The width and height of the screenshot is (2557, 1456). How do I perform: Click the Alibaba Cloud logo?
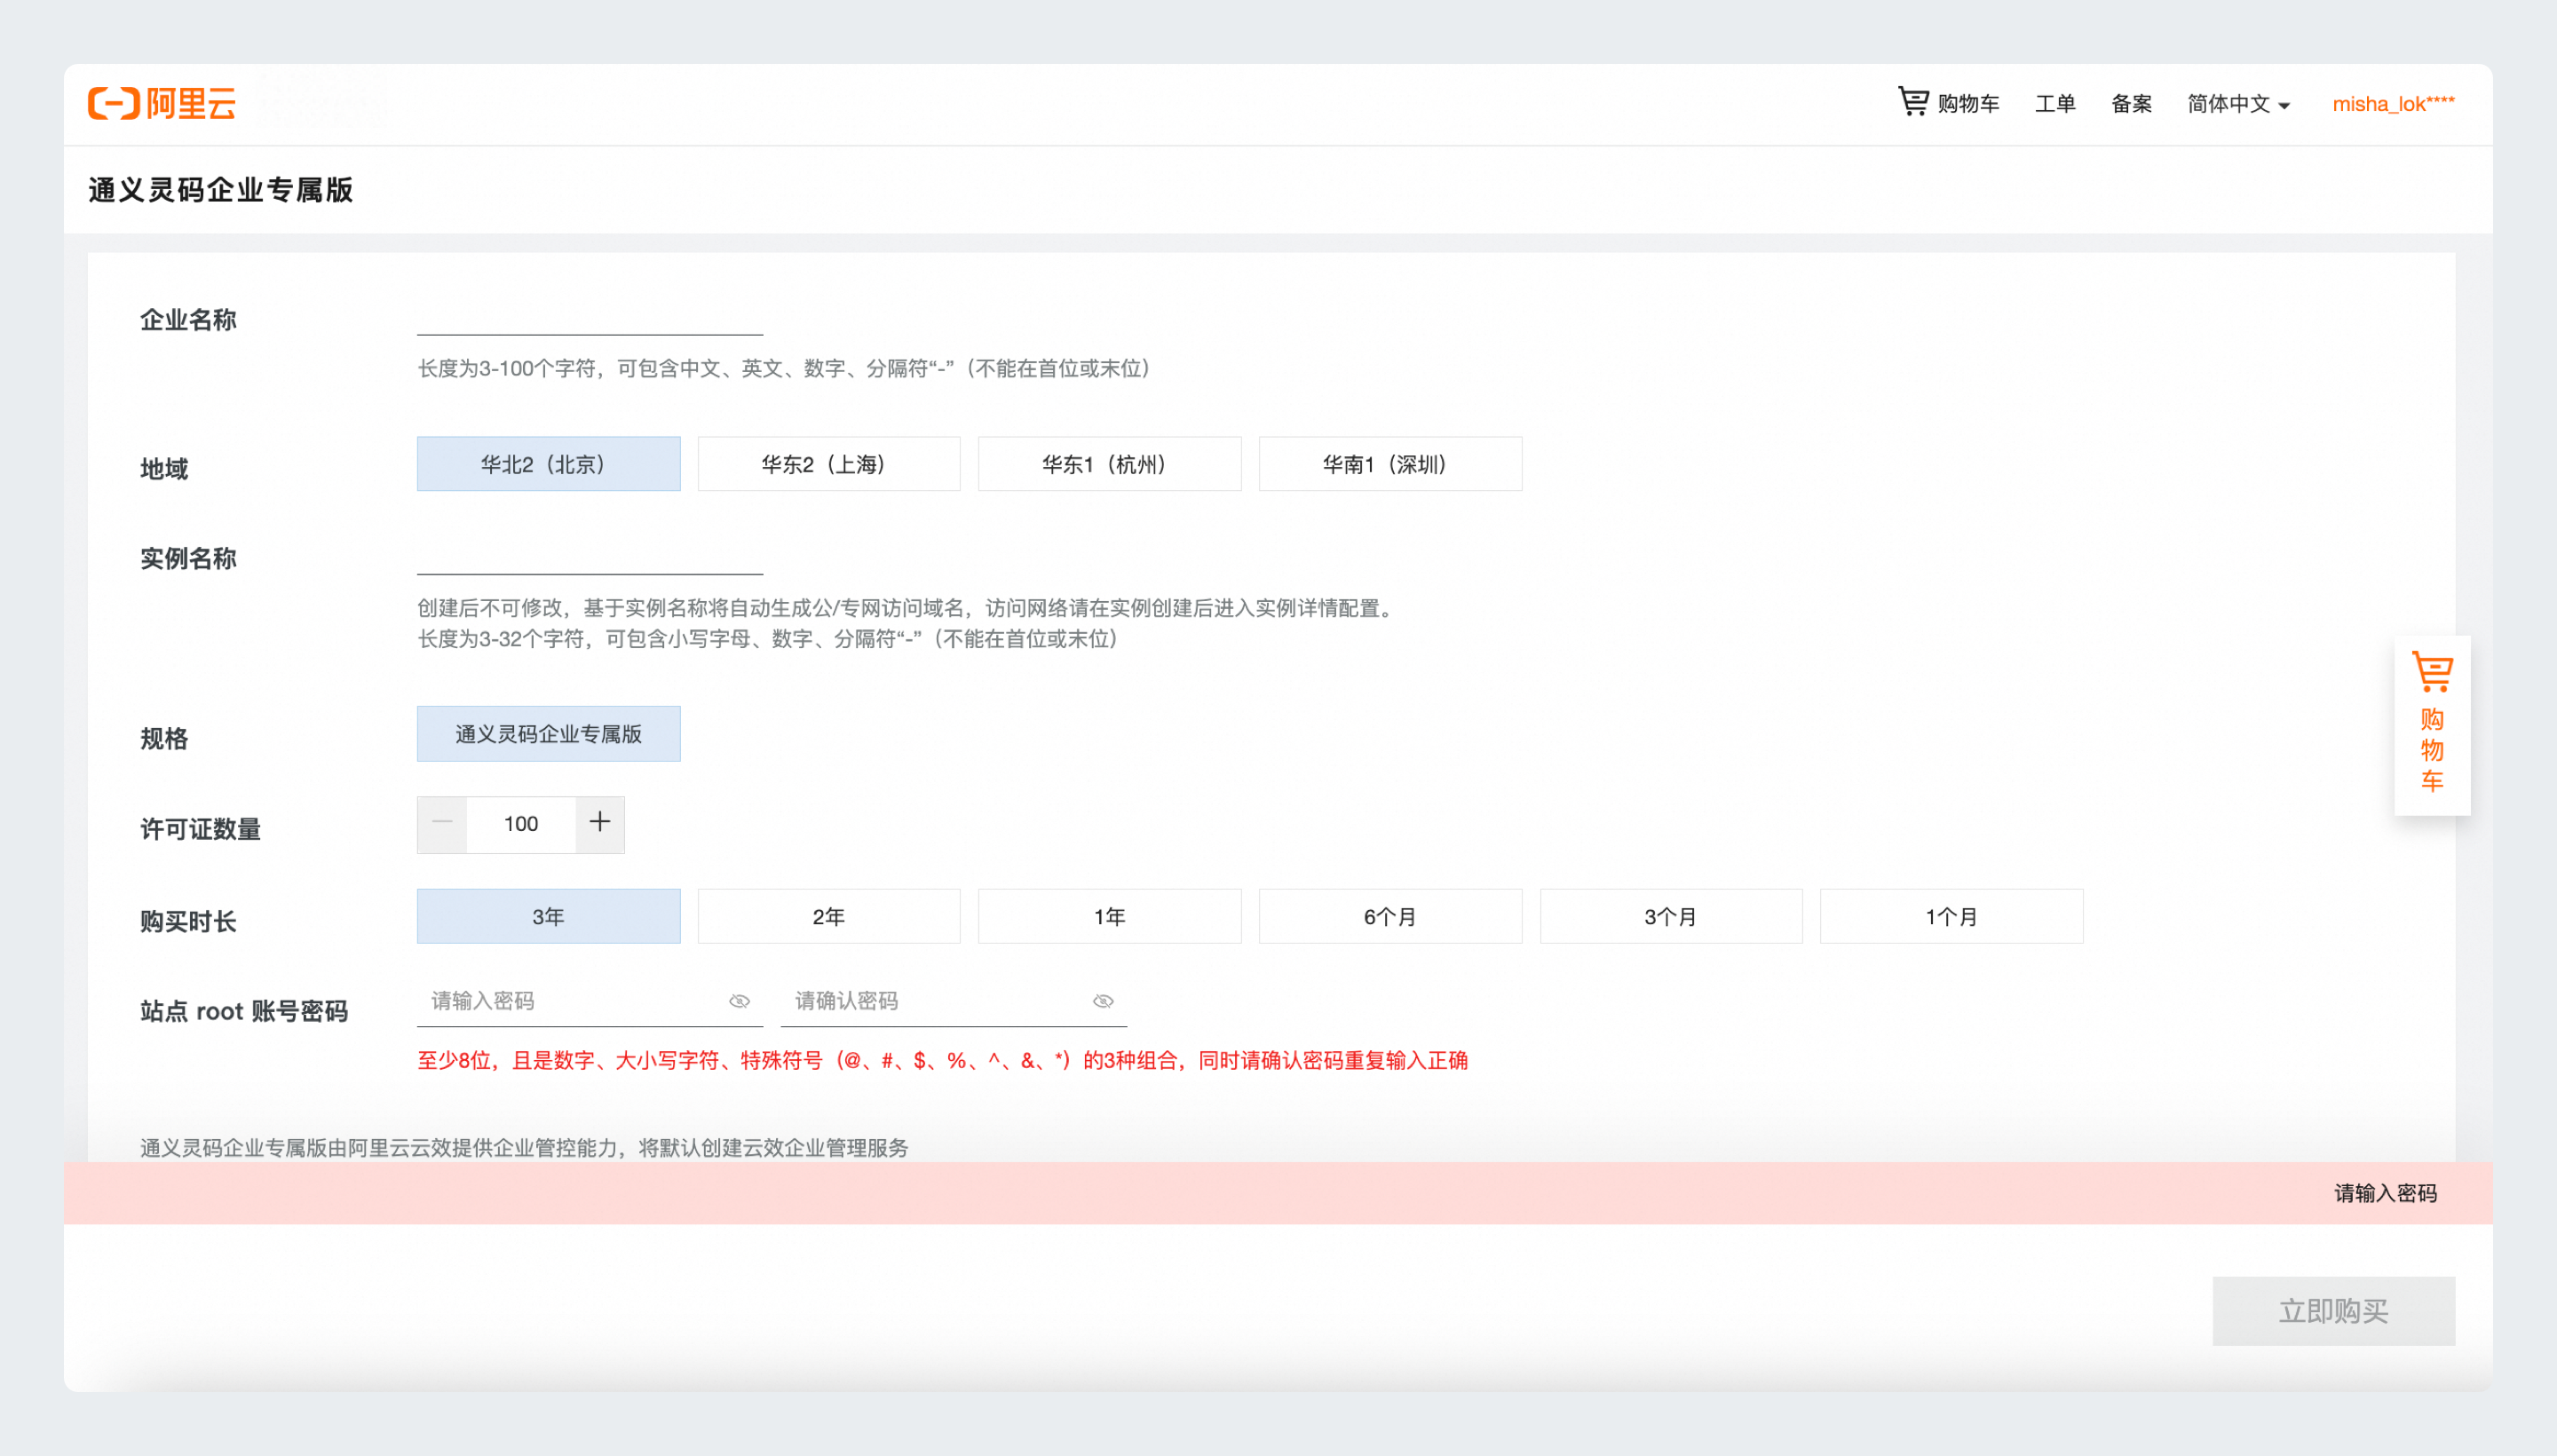[x=162, y=103]
